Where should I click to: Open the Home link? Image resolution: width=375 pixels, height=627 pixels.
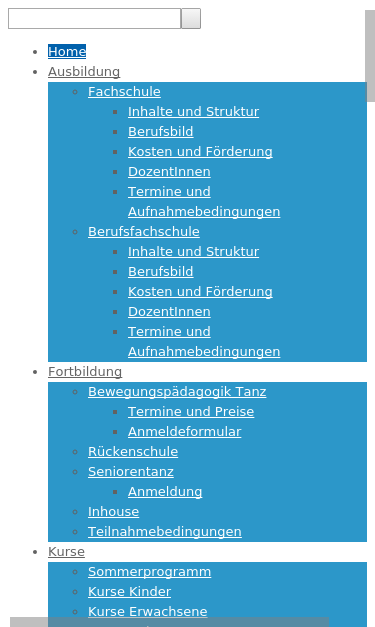click(x=67, y=52)
